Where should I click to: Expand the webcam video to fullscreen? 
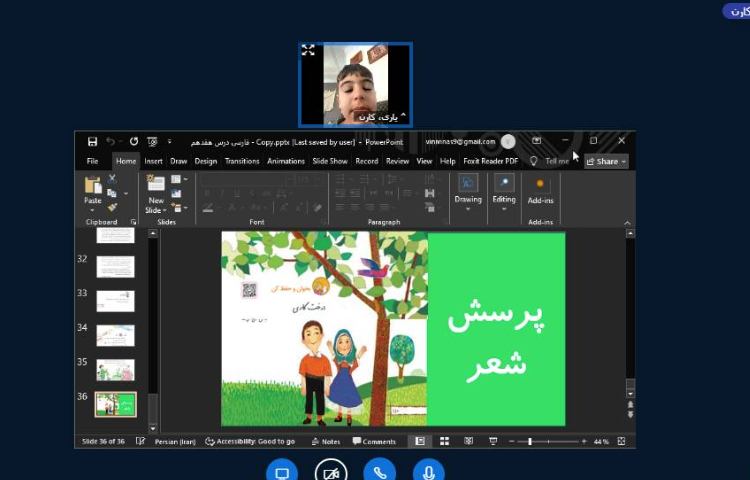308,50
